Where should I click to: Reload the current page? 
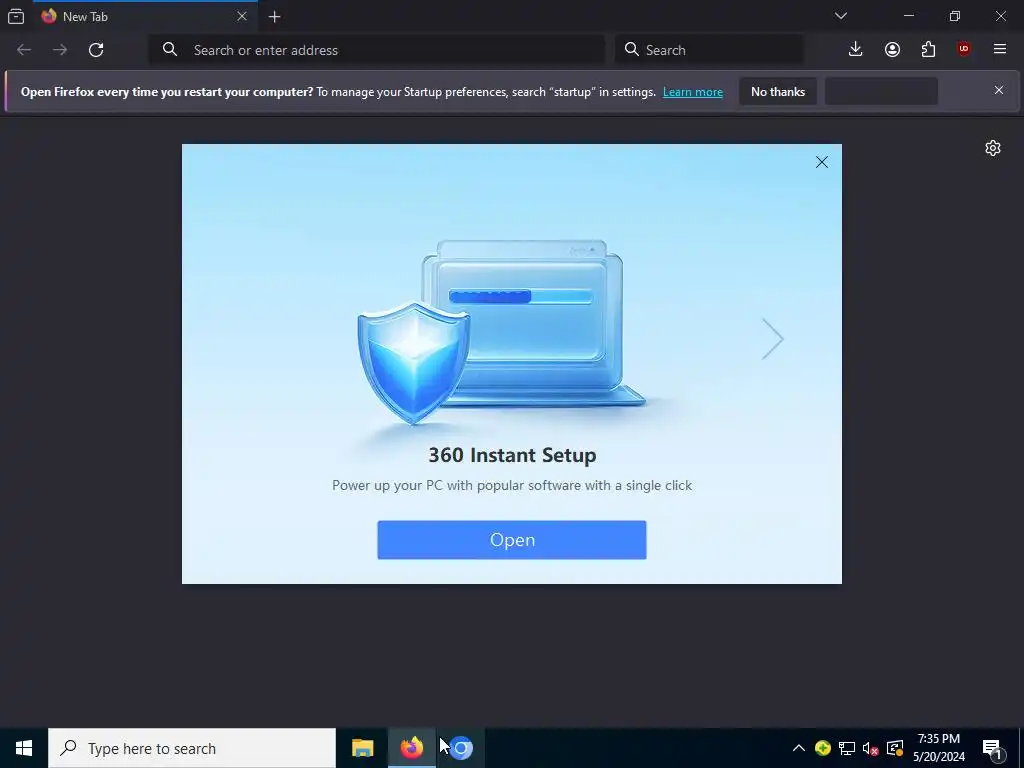[x=96, y=50]
